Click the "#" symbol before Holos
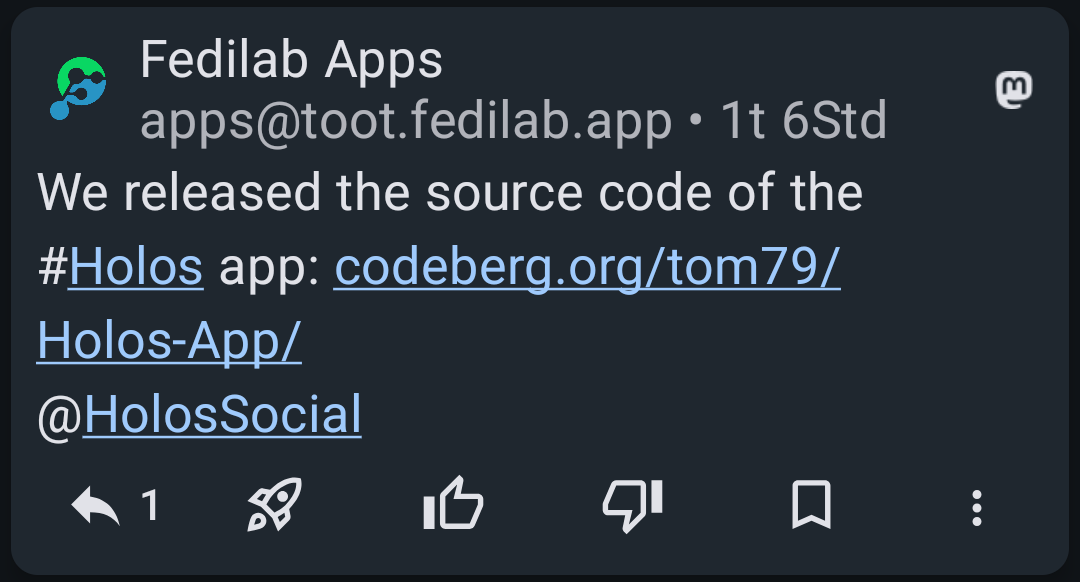The width and height of the screenshot is (1080, 582). pyautogui.click(x=52, y=267)
